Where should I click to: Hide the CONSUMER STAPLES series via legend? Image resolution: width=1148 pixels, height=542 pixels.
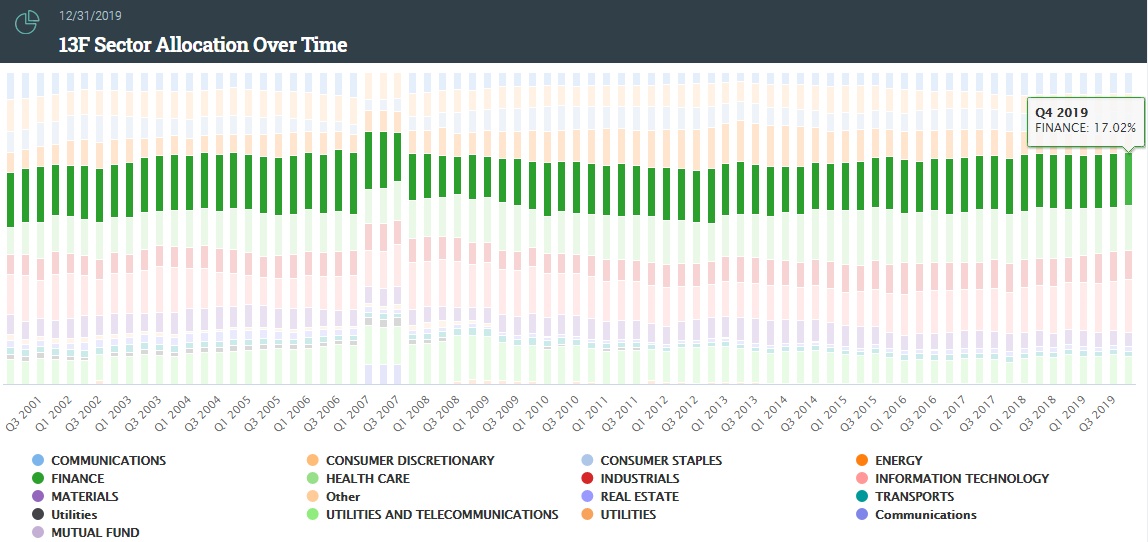(660, 461)
